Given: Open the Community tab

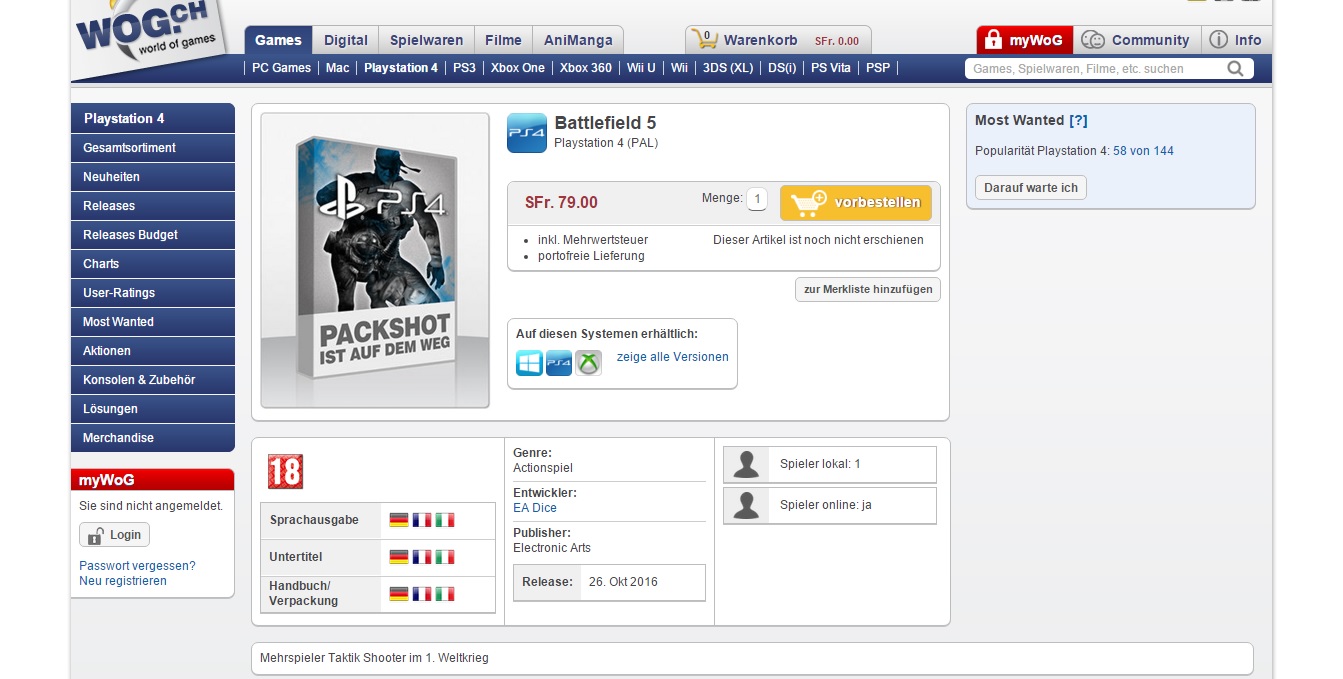Looking at the screenshot, I should pyautogui.click(x=1137, y=40).
